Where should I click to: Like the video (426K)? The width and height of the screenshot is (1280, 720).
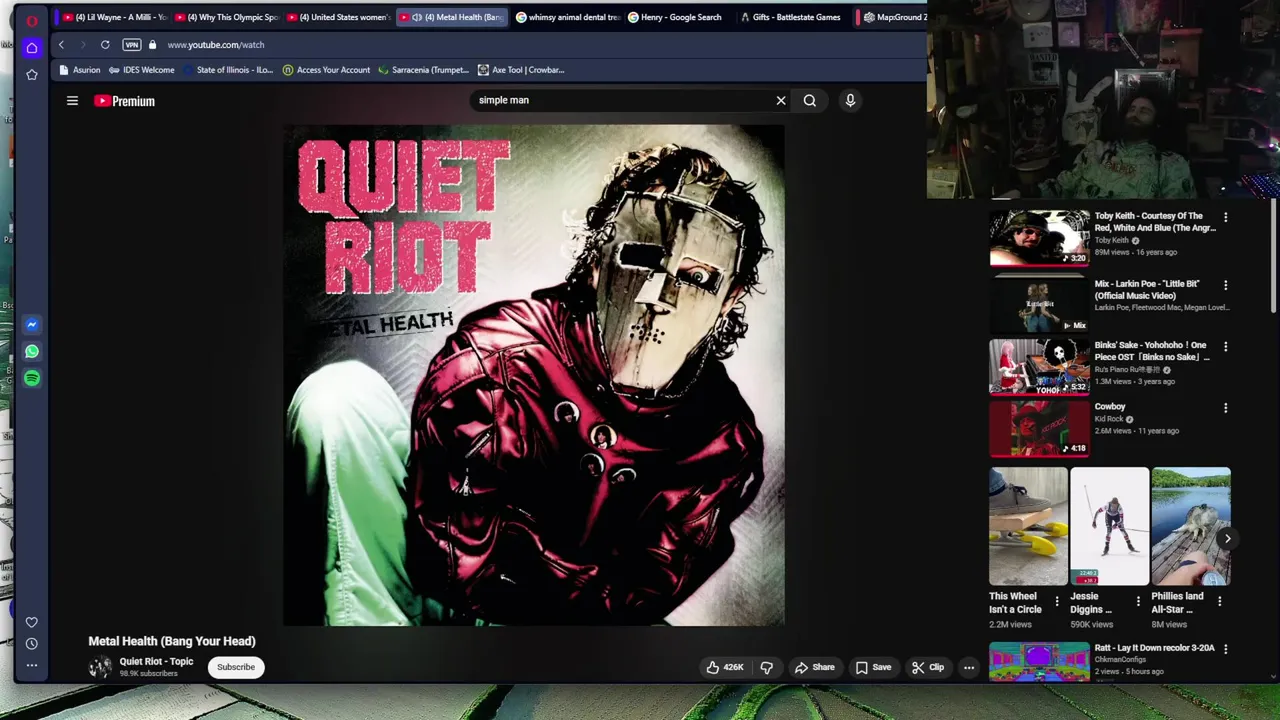click(725, 667)
